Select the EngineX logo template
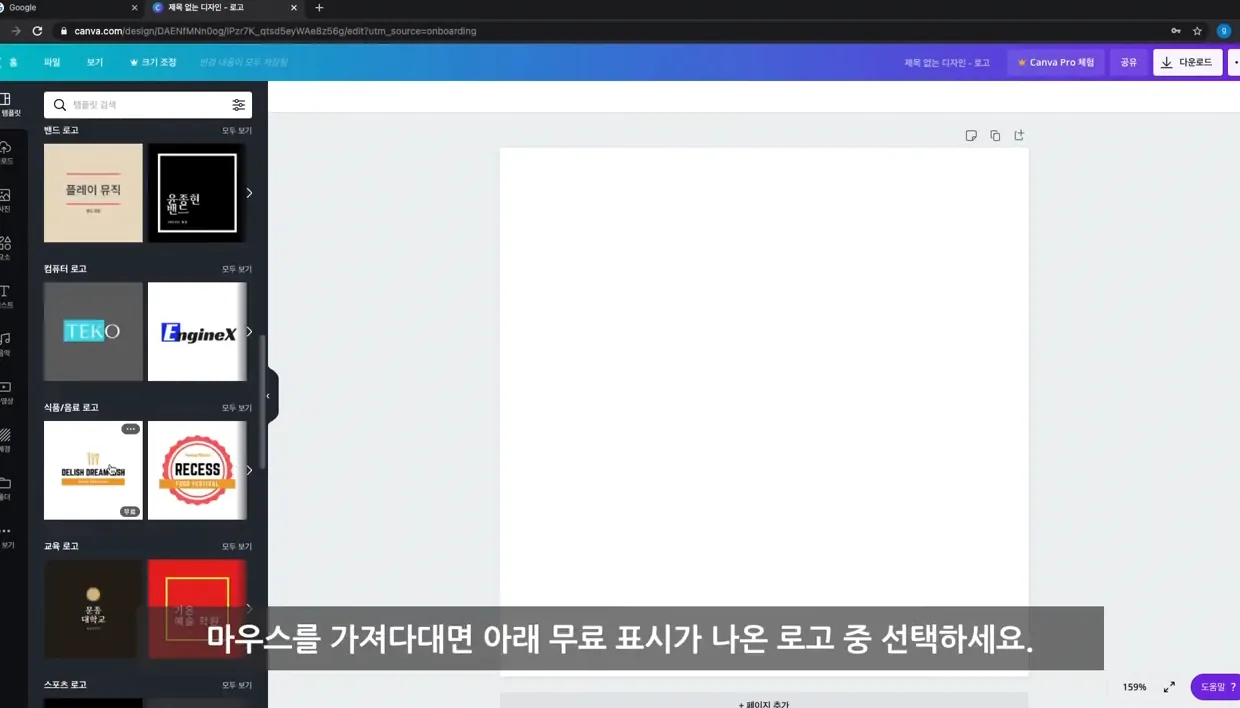This screenshot has width=1240, height=708. click(x=197, y=332)
